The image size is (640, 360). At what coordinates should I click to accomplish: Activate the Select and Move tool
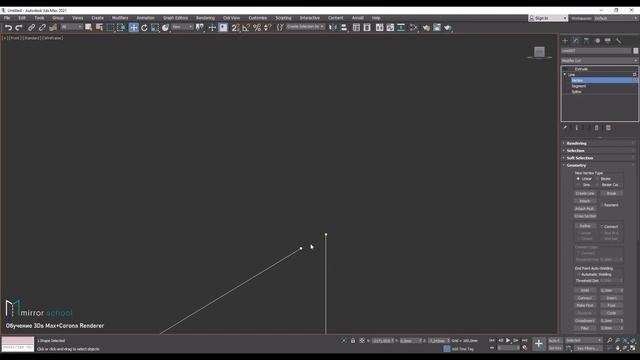tap(133, 28)
